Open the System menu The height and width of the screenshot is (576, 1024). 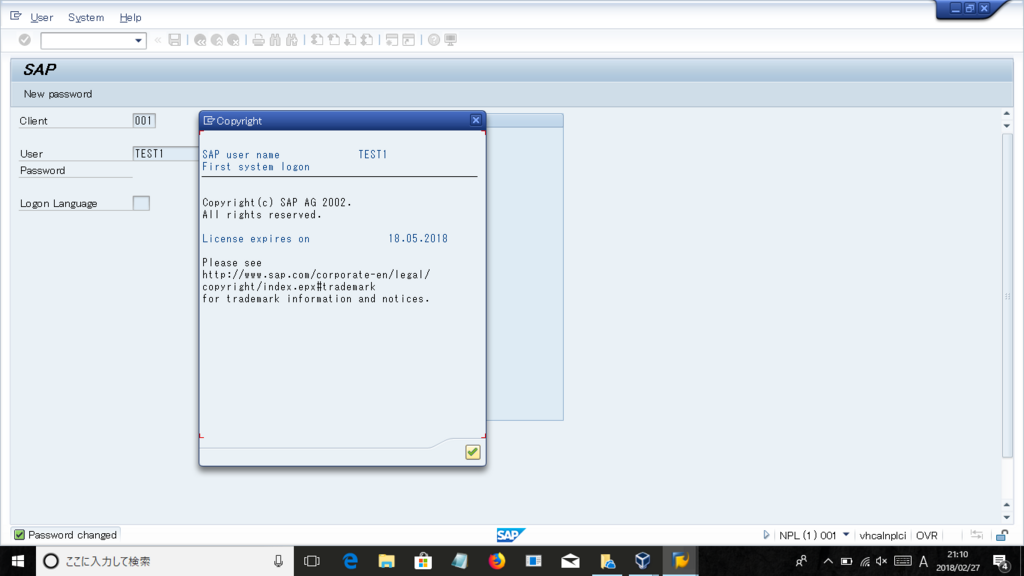pos(86,17)
